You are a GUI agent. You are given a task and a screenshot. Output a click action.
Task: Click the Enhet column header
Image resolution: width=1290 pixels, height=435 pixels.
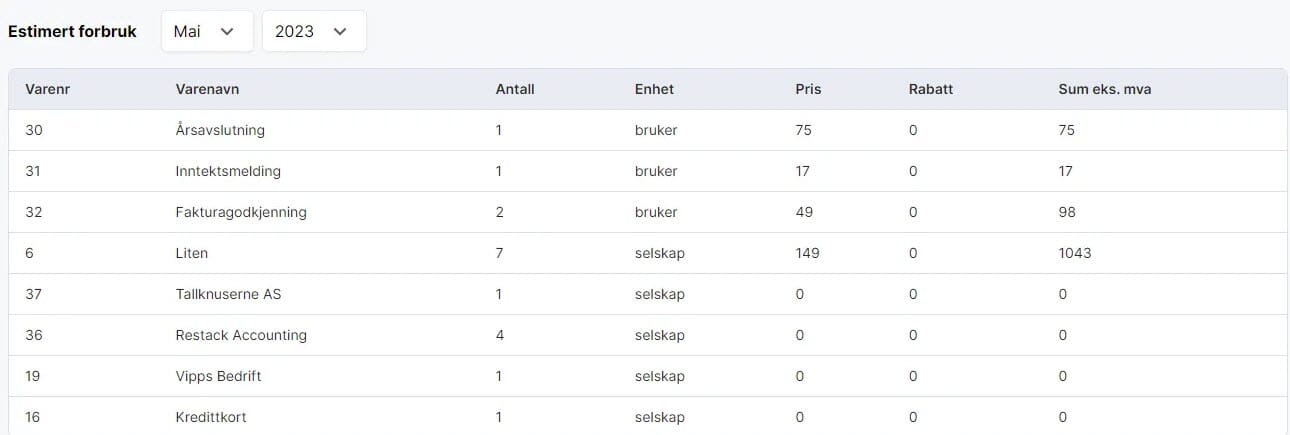click(654, 89)
